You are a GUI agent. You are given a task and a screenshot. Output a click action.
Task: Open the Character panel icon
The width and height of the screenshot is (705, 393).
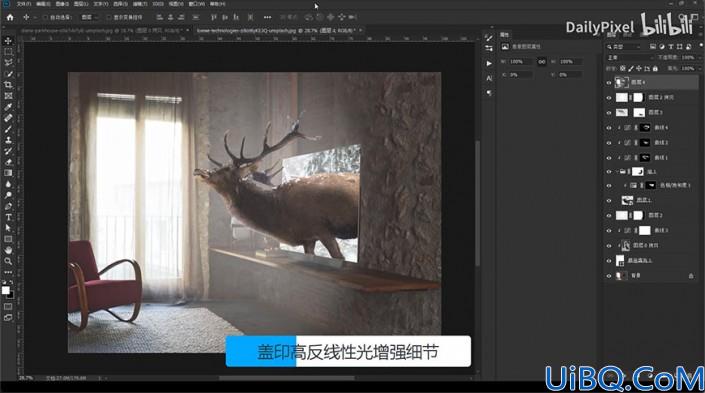[x=489, y=78]
